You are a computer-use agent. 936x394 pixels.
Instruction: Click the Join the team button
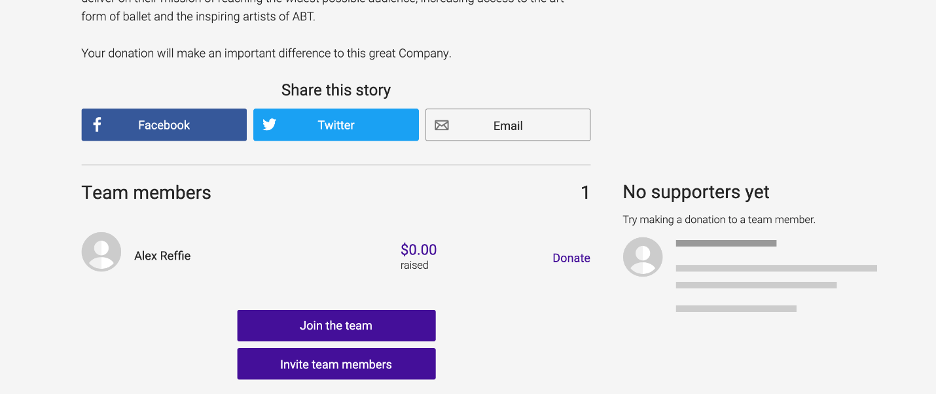[337, 325]
